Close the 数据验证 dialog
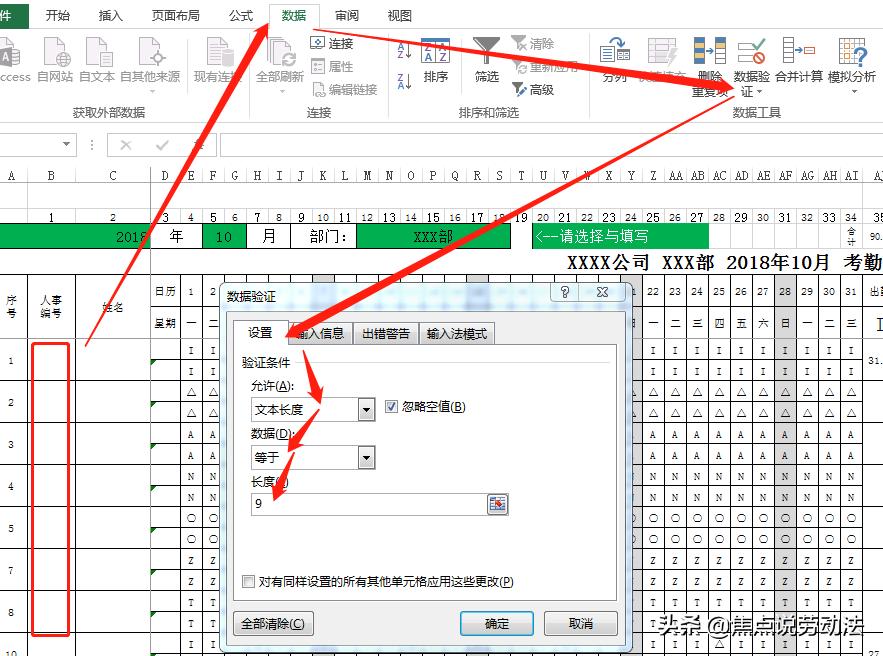The height and width of the screenshot is (656, 883). [602, 292]
